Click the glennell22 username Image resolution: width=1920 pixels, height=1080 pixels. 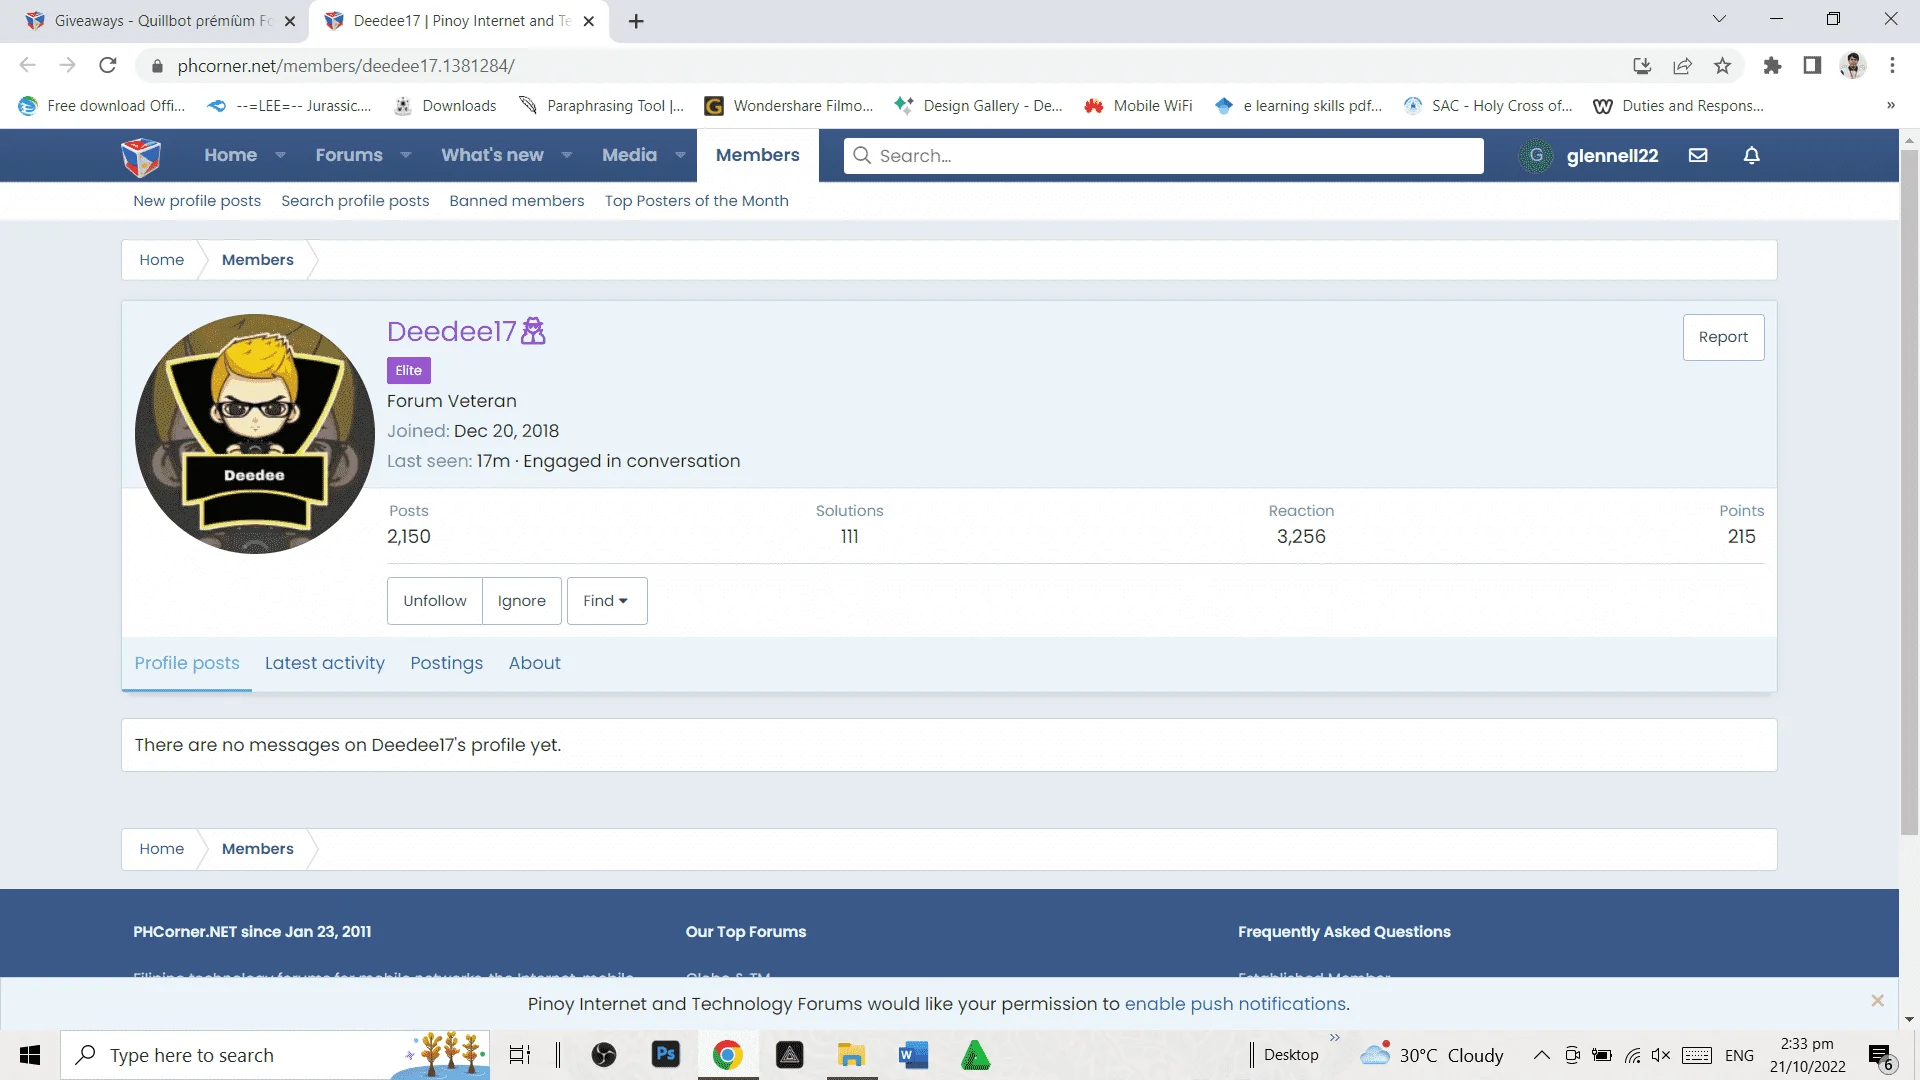tap(1612, 156)
